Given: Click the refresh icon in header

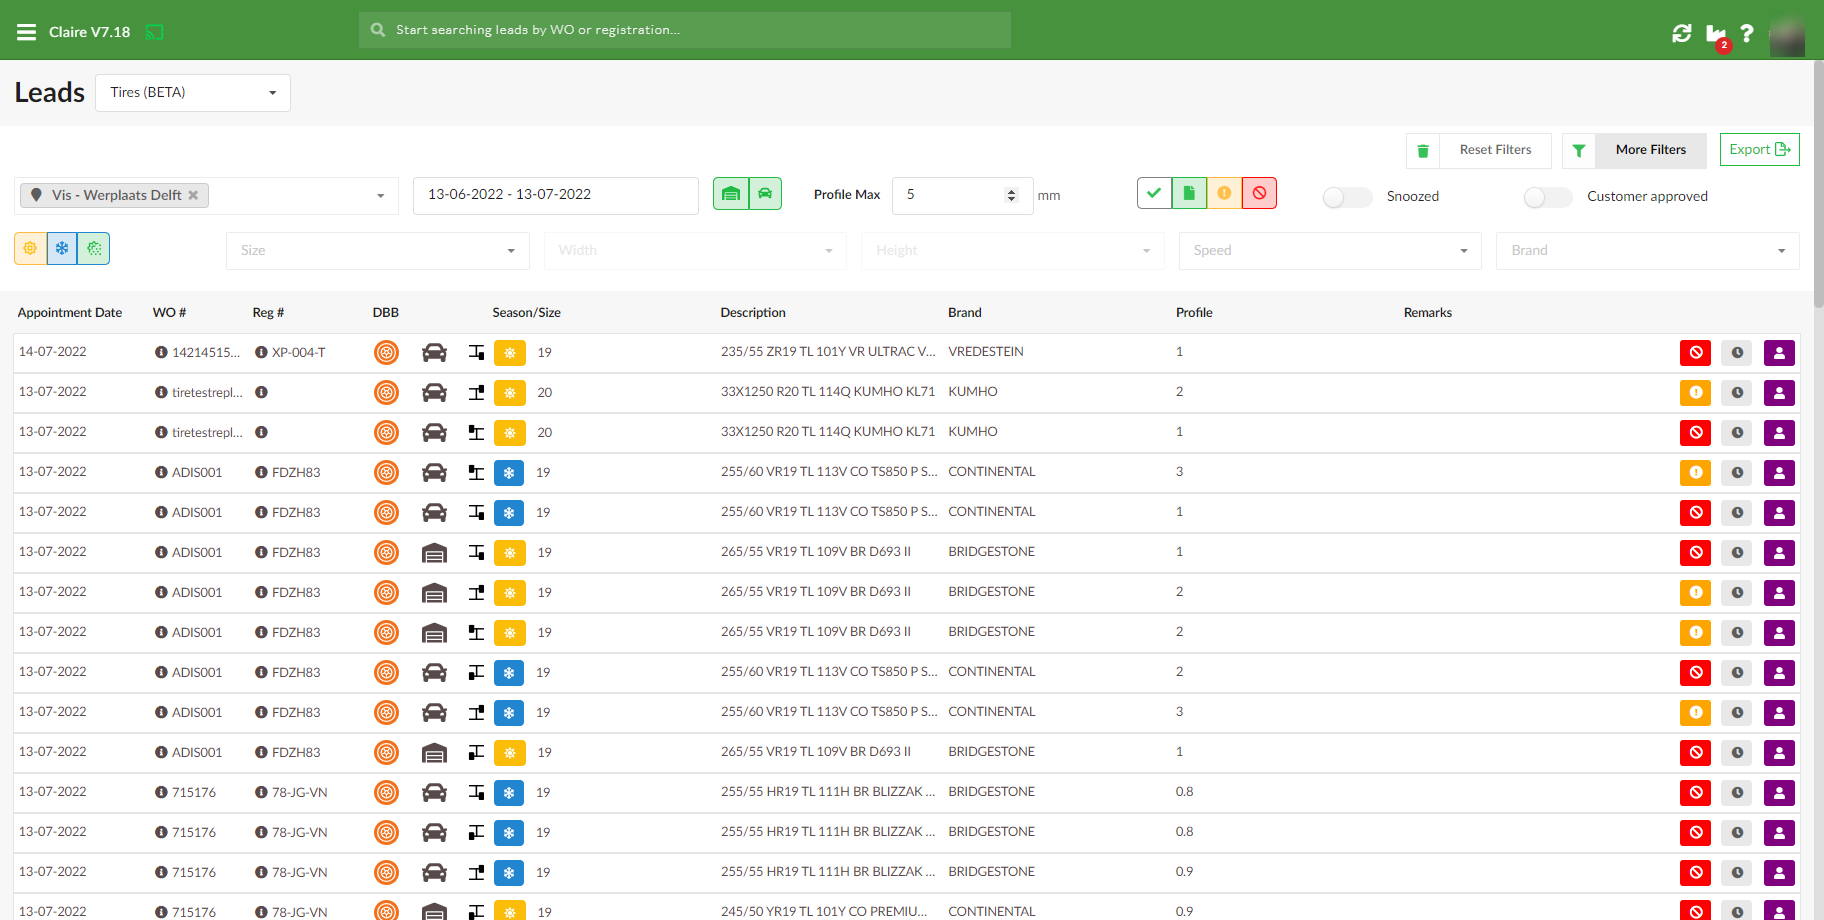Looking at the screenshot, I should pyautogui.click(x=1681, y=33).
